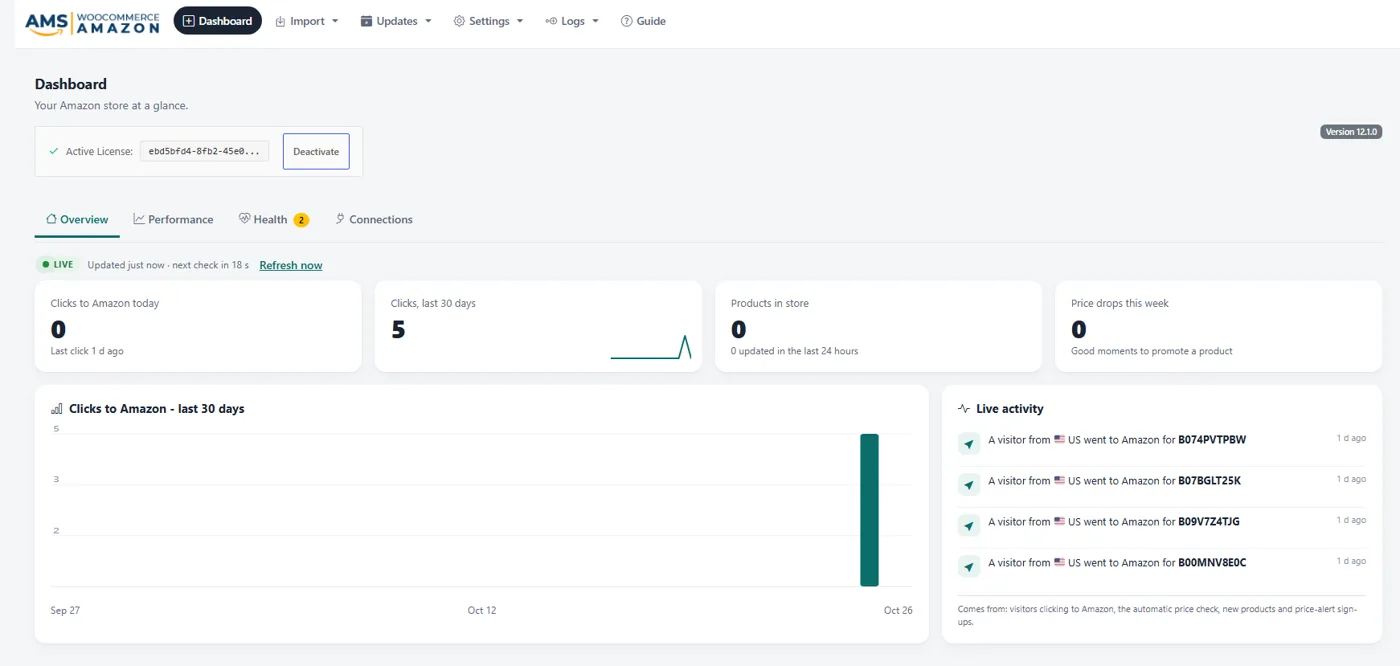Image resolution: width=1400 pixels, height=666 pixels.
Task: Click the Refresh now link
Action: click(x=291, y=265)
